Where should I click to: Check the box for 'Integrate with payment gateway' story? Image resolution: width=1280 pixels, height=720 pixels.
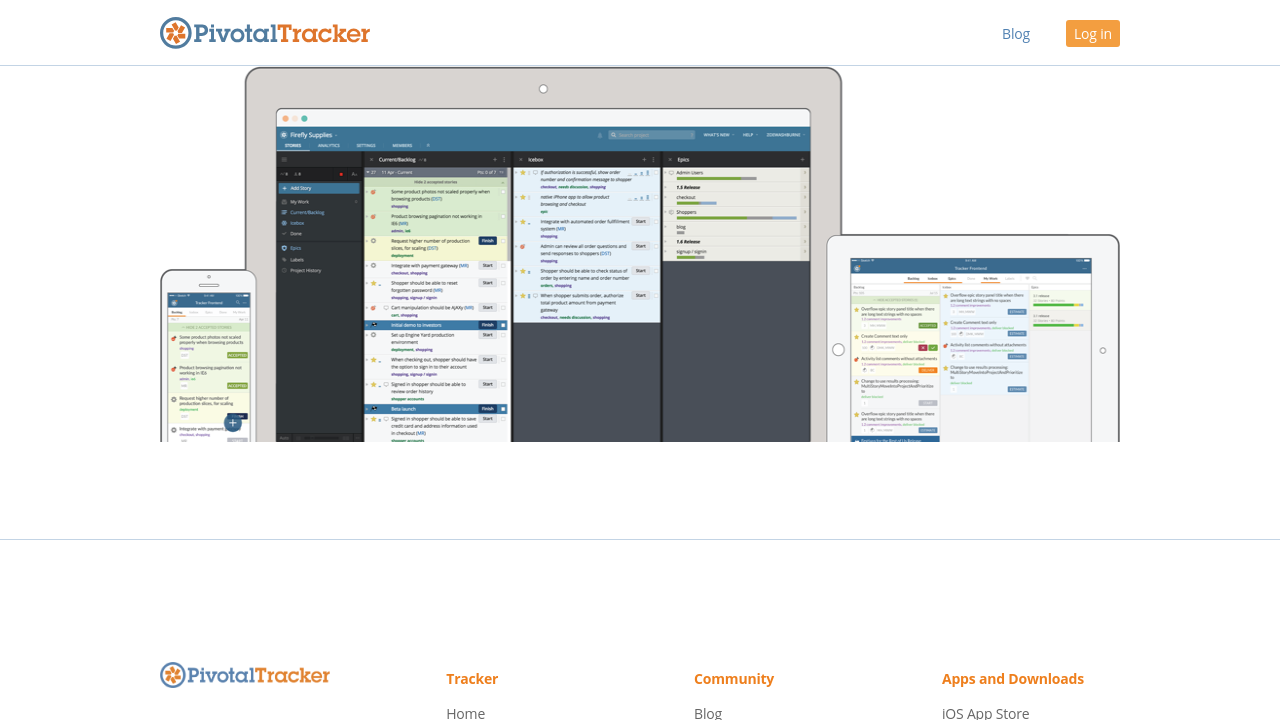[x=503, y=266]
